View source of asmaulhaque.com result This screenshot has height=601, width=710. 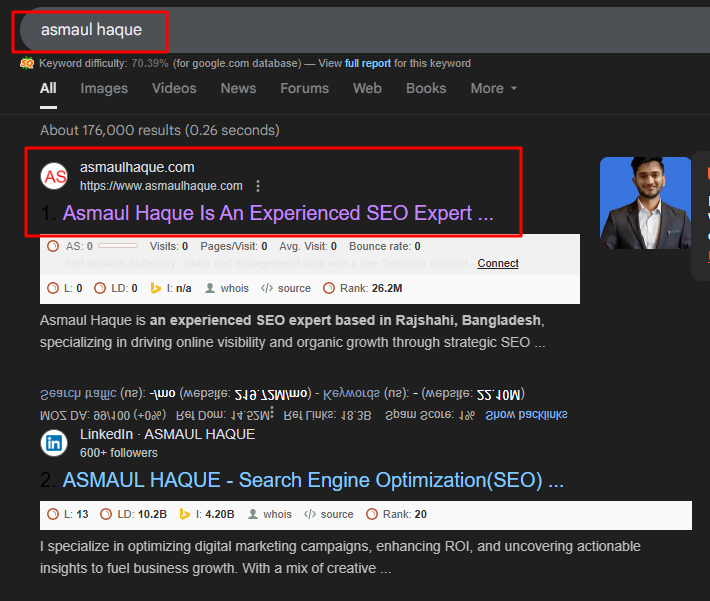point(286,288)
